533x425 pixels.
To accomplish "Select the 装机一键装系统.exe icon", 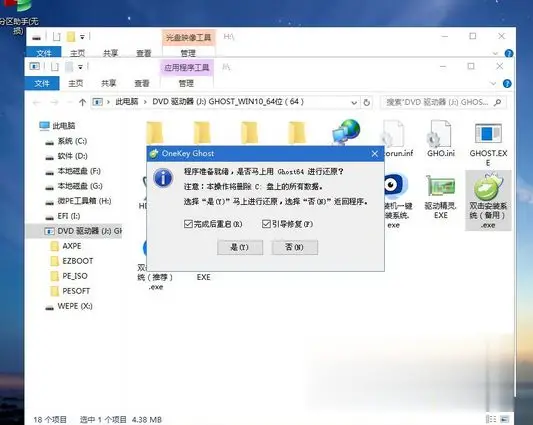I will click(x=396, y=201).
